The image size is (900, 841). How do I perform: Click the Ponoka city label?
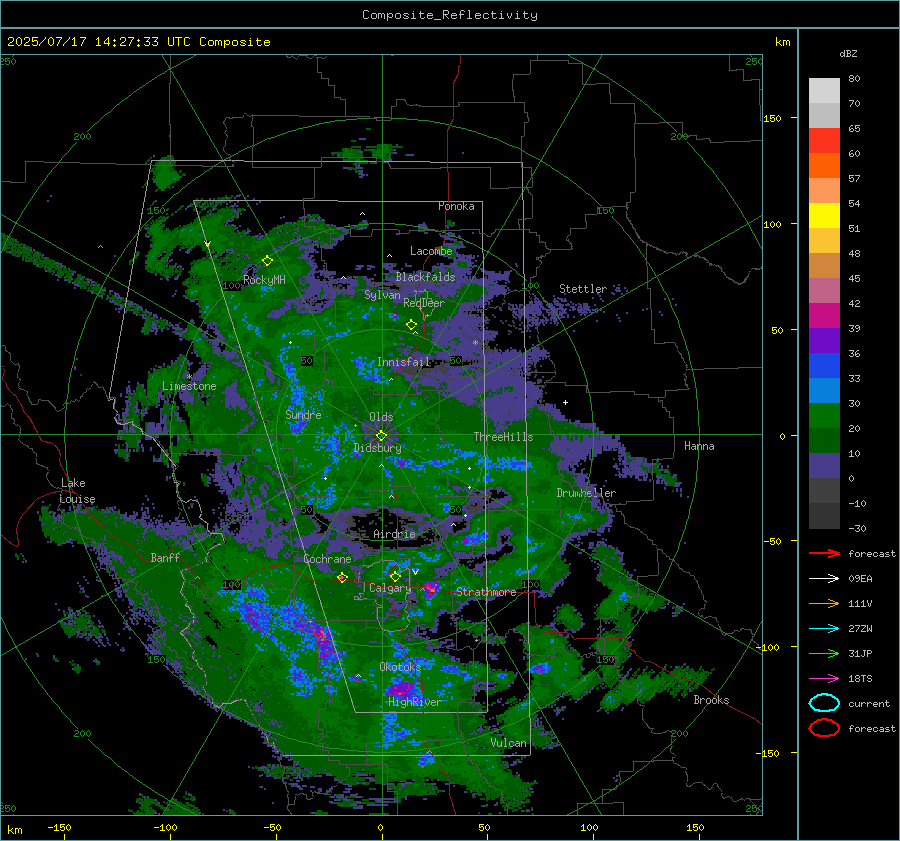point(456,206)
